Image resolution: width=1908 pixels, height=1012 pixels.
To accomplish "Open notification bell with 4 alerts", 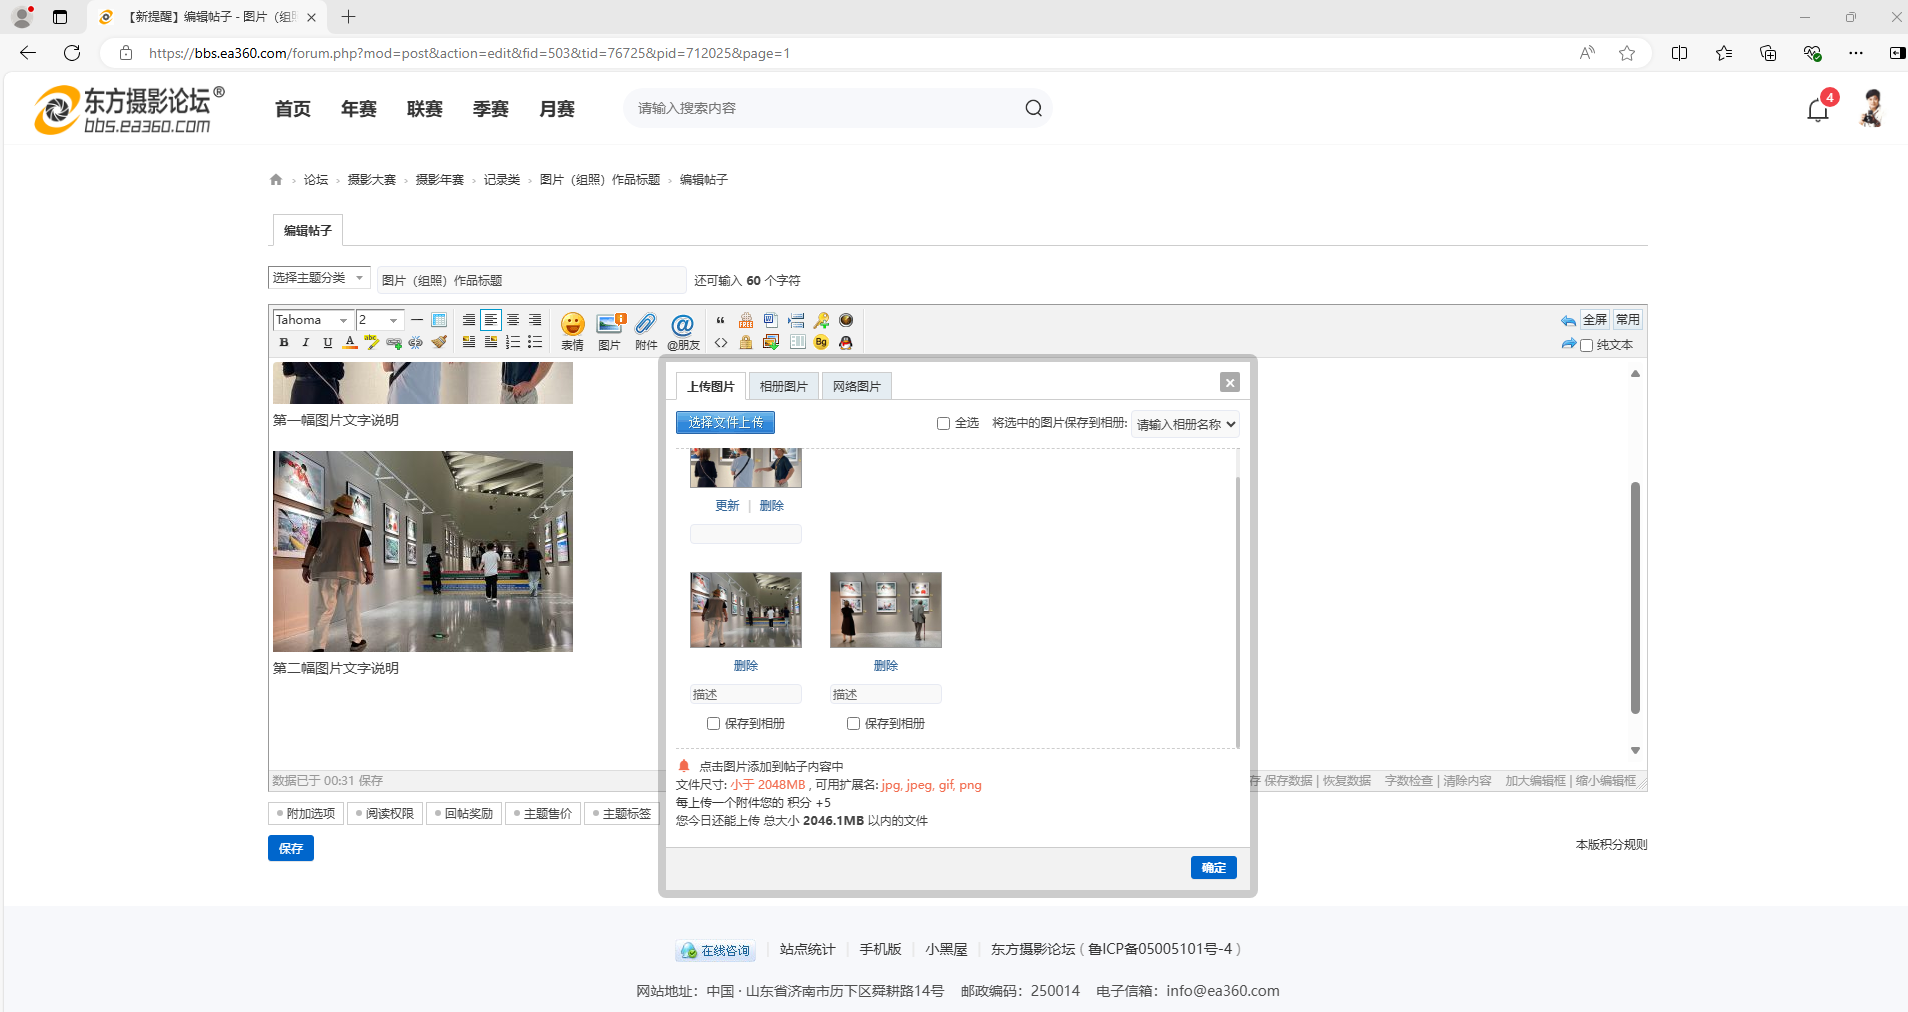I will (x=1818, y=109).
